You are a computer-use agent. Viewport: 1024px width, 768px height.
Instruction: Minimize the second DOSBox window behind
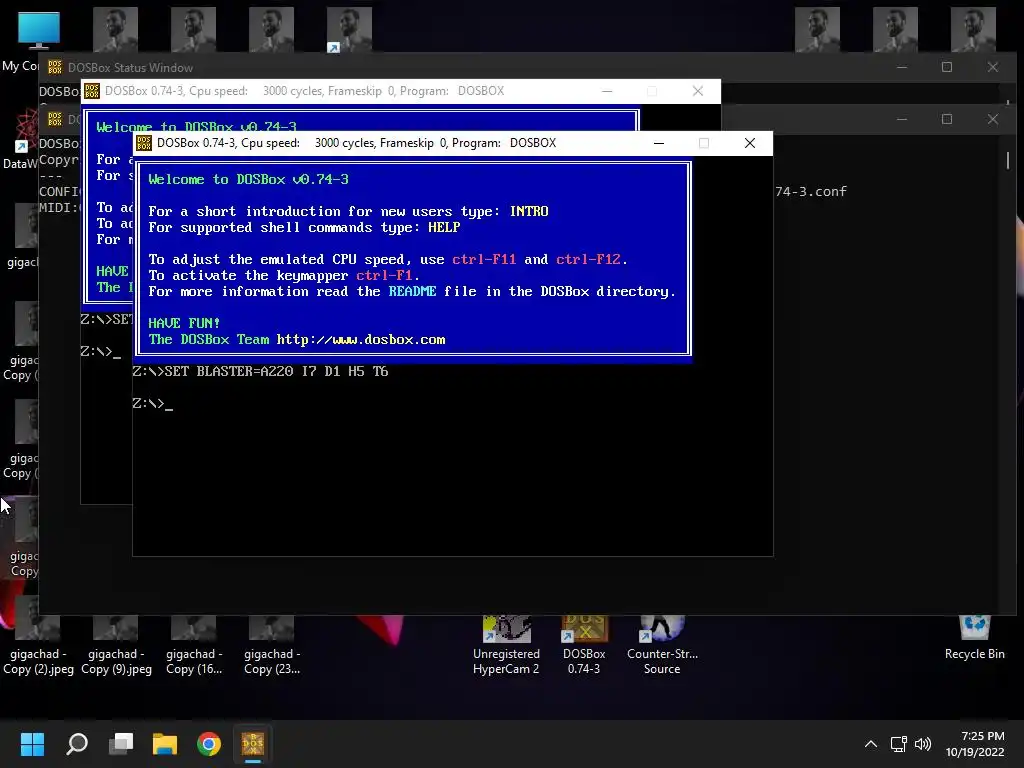click(x=607, y=91)
